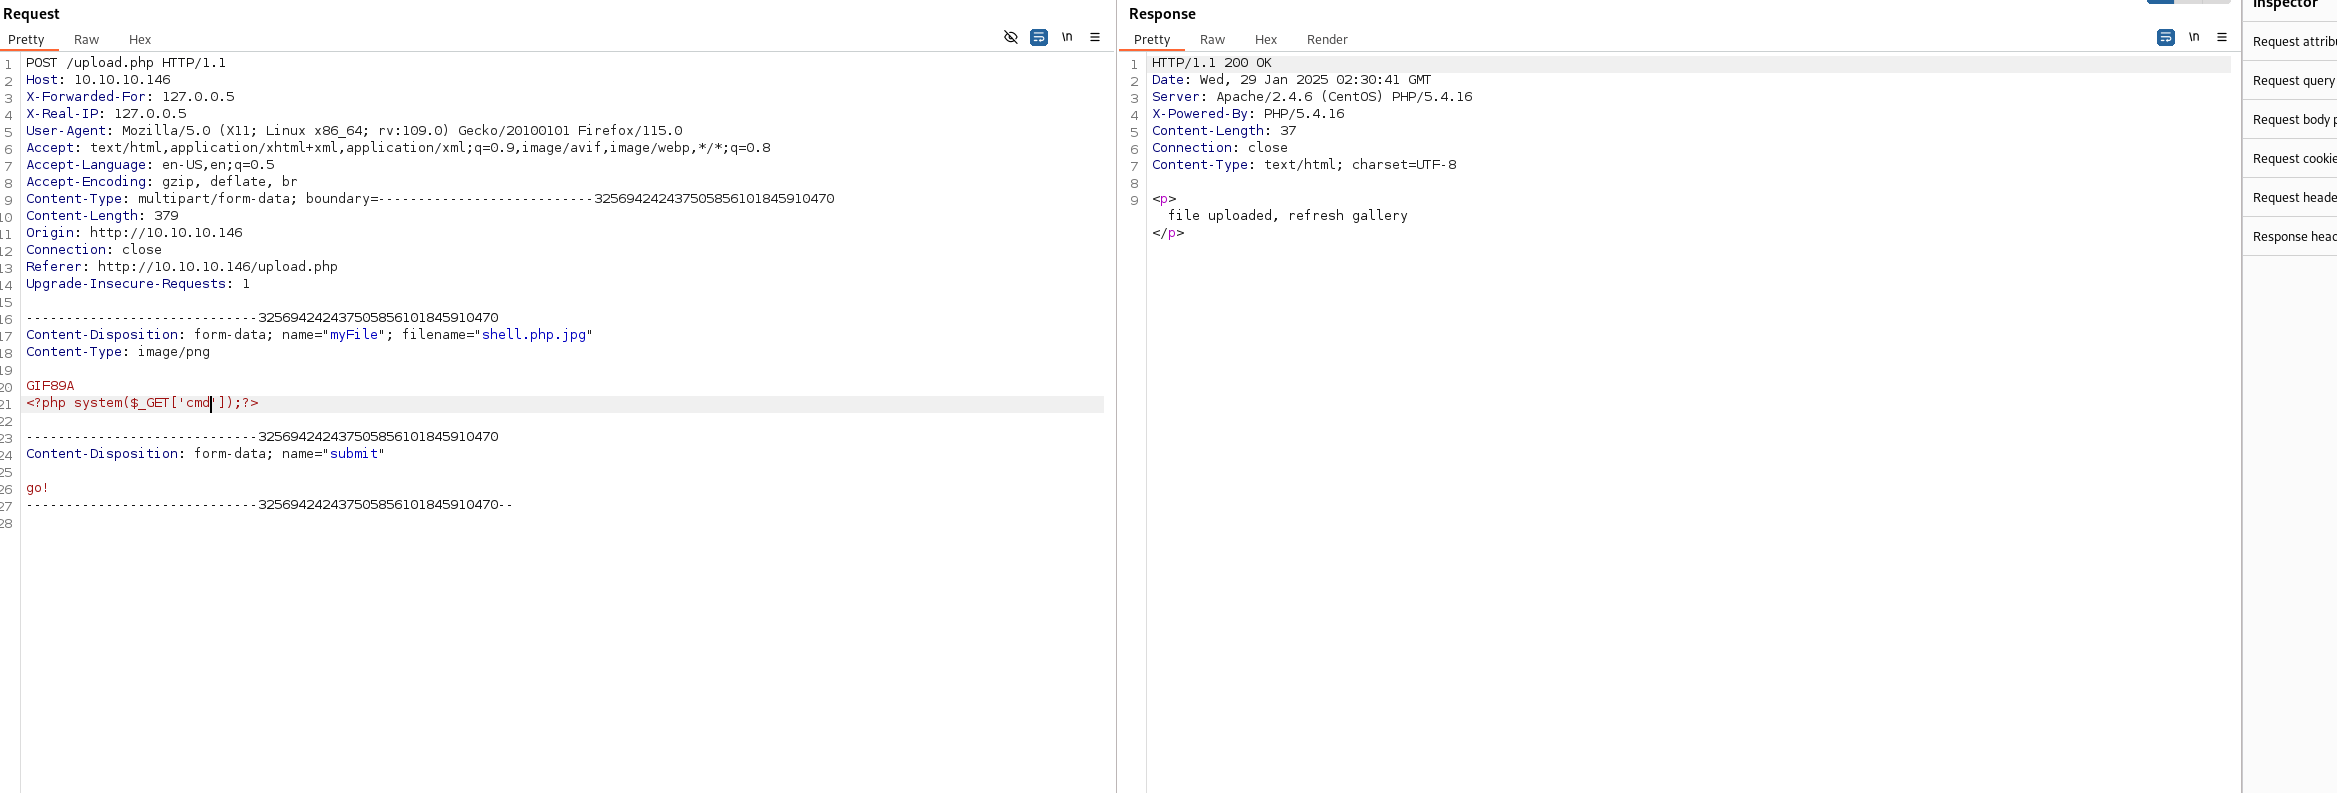The height and width of the screenshot is (793, 2337).
Task: Click the Request panel title
Action: pyautogui.click(x=31, y=14)
